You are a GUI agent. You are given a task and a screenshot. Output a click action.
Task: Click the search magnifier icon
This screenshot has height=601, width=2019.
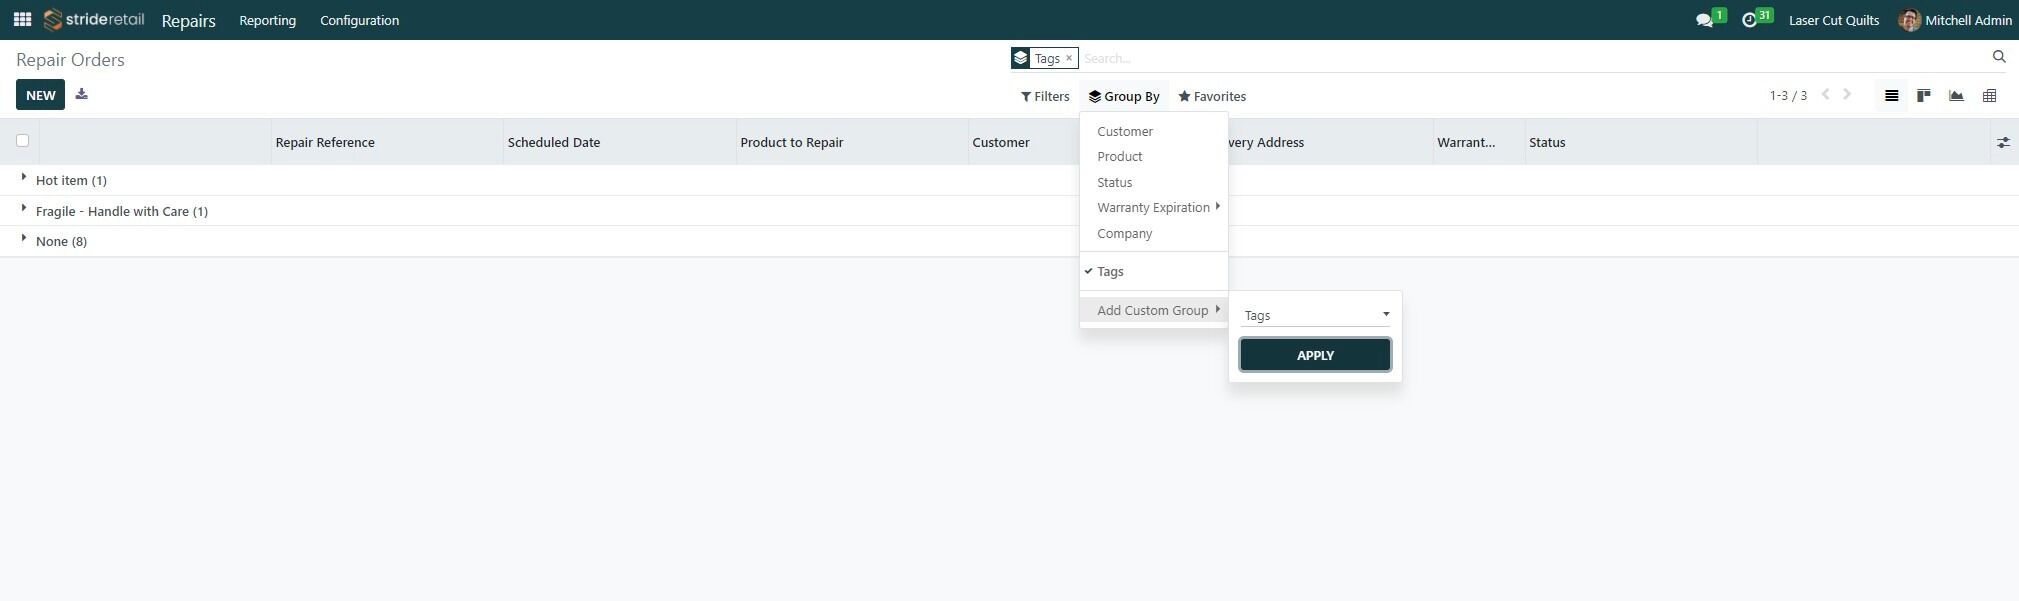(x=1999, y=57)
